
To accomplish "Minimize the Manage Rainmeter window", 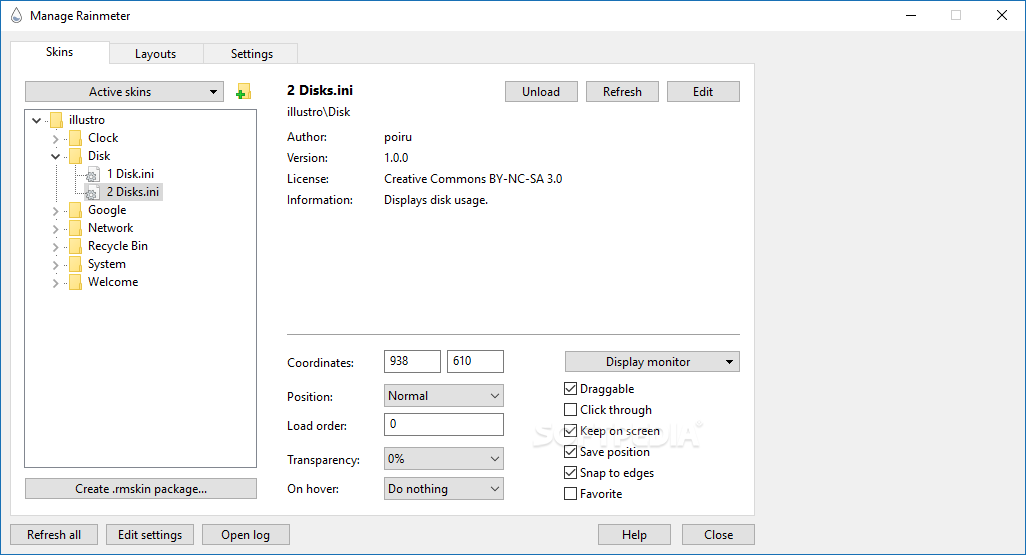I will click(x=911, y=15).
